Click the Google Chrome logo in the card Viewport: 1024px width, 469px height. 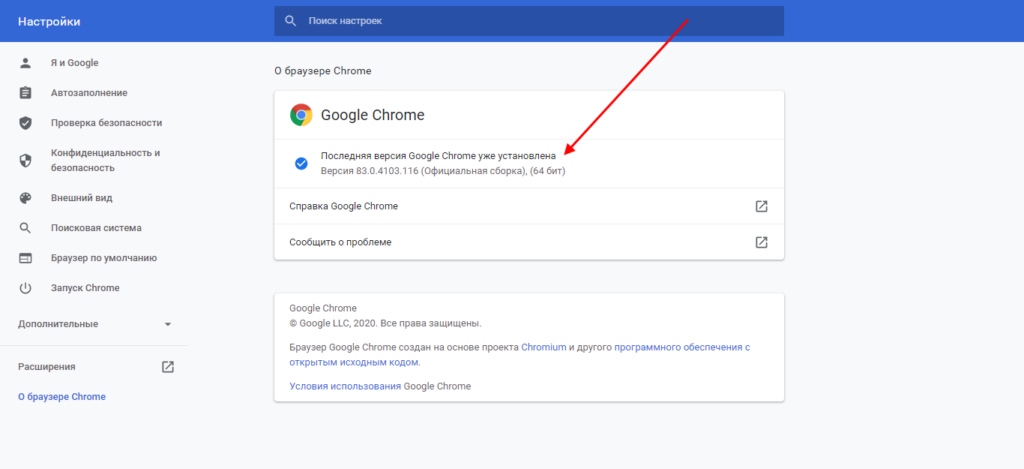point(300,115)
